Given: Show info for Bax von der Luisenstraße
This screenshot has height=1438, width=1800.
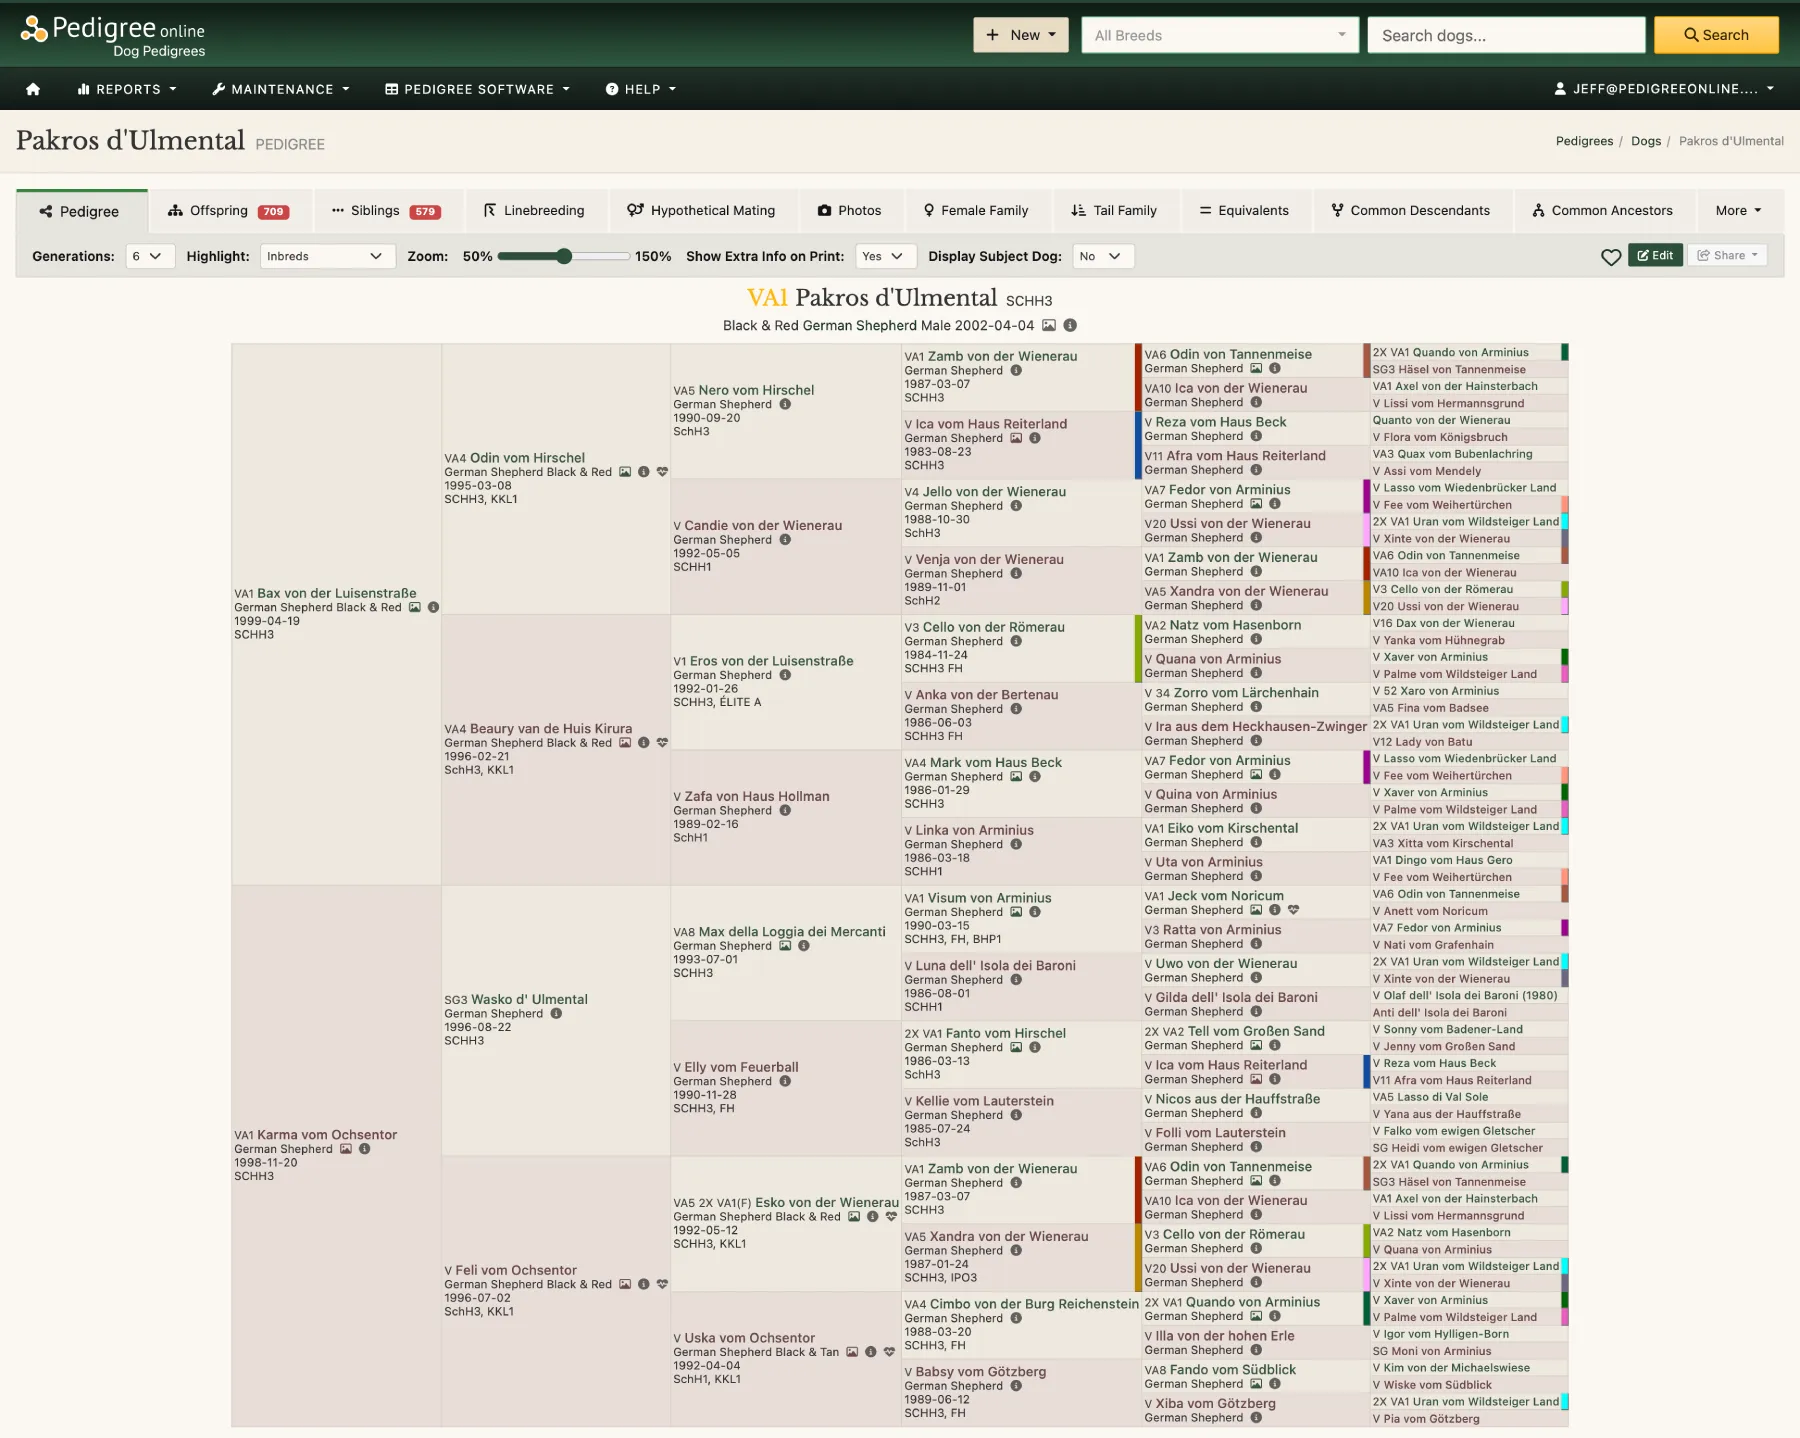Looking at the screenshot, I should tap(433, 607).
